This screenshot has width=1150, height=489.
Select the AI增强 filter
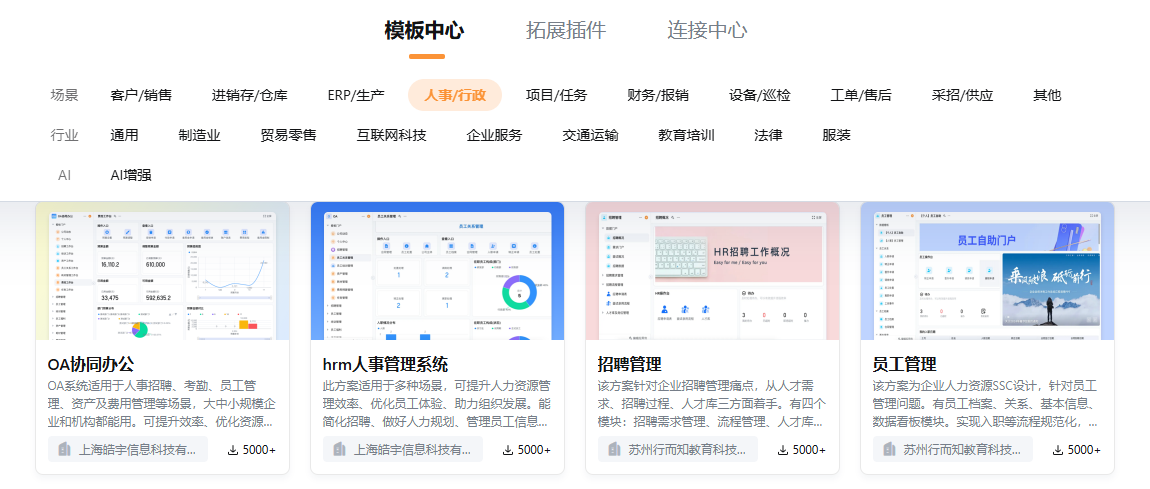(x=131, y=175)
